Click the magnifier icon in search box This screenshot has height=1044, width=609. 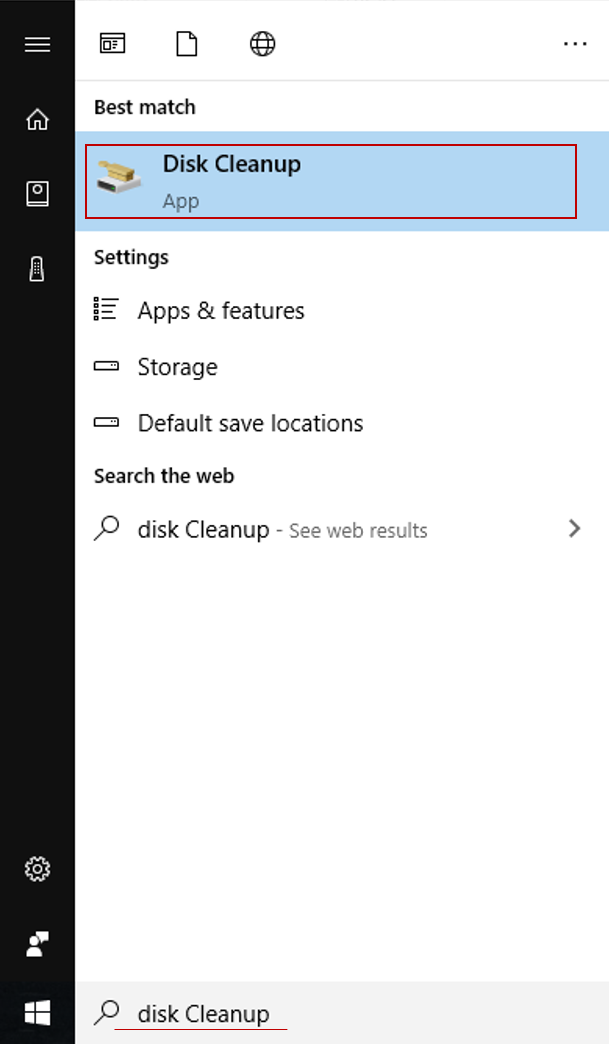[x=106, y=1013]
